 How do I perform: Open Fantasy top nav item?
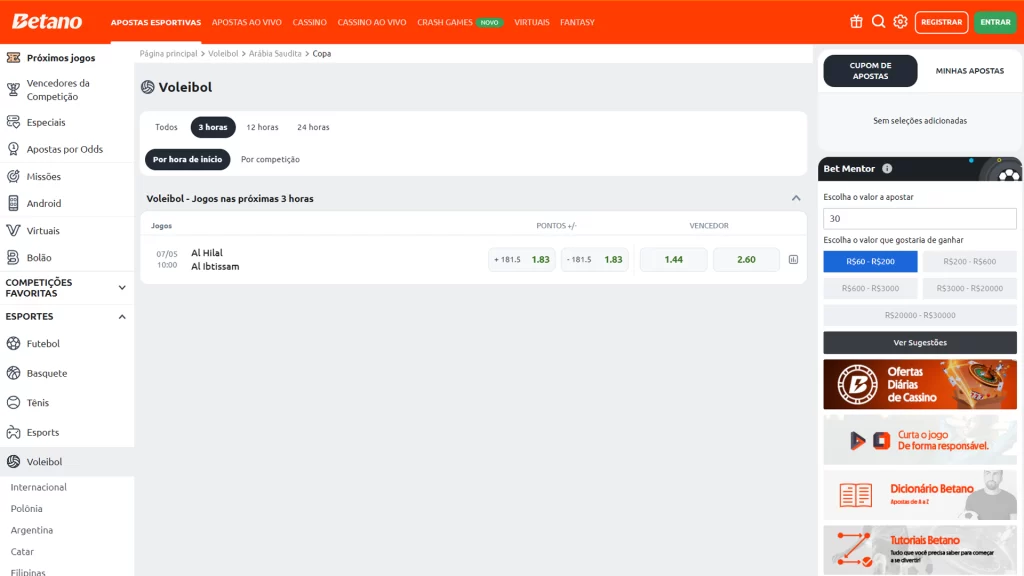point(577,22)
